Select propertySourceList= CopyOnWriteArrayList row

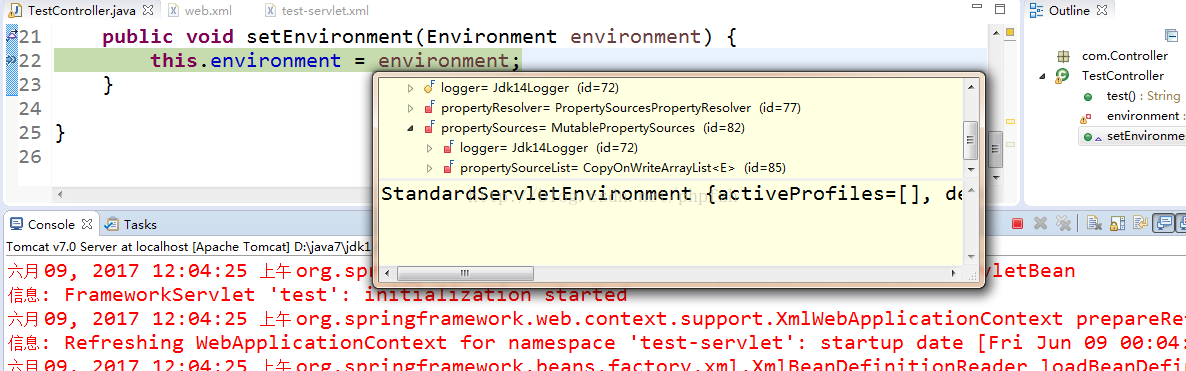tap(622, 167)
